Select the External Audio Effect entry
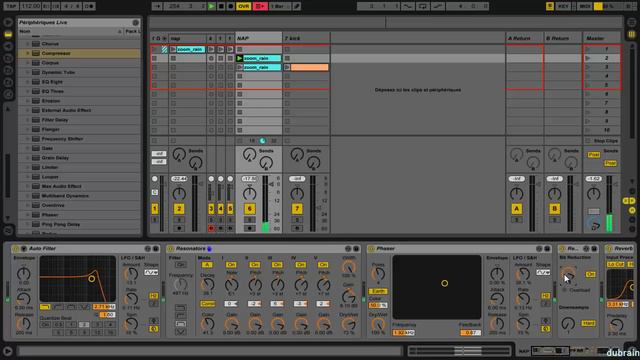Image resolution: width=640 pixels, height=360 pixels. pyautogui.click(x=80, y=110)
